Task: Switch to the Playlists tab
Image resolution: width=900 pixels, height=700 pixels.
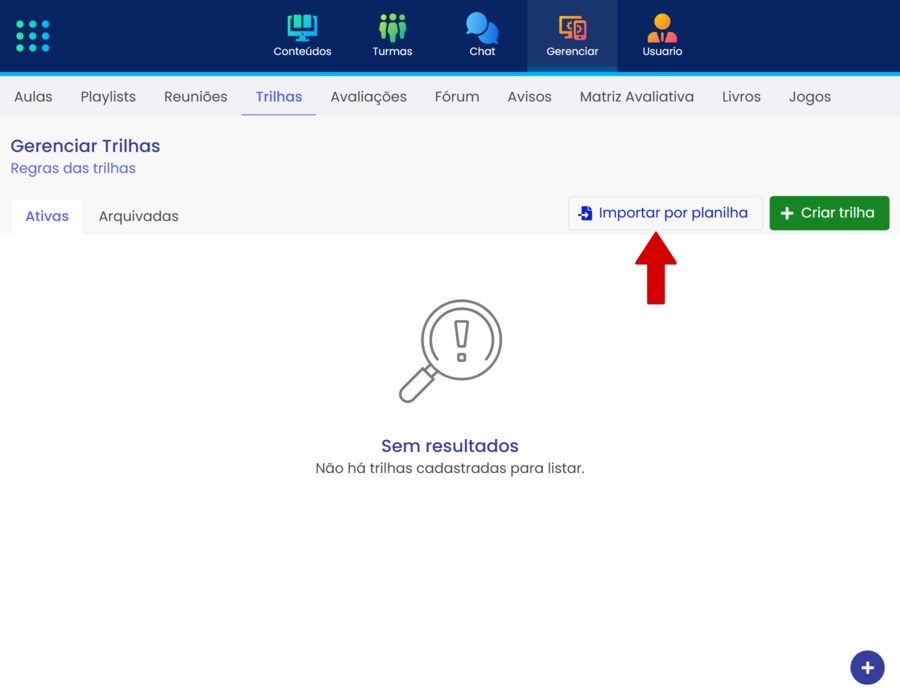Action: click(108, 96)
